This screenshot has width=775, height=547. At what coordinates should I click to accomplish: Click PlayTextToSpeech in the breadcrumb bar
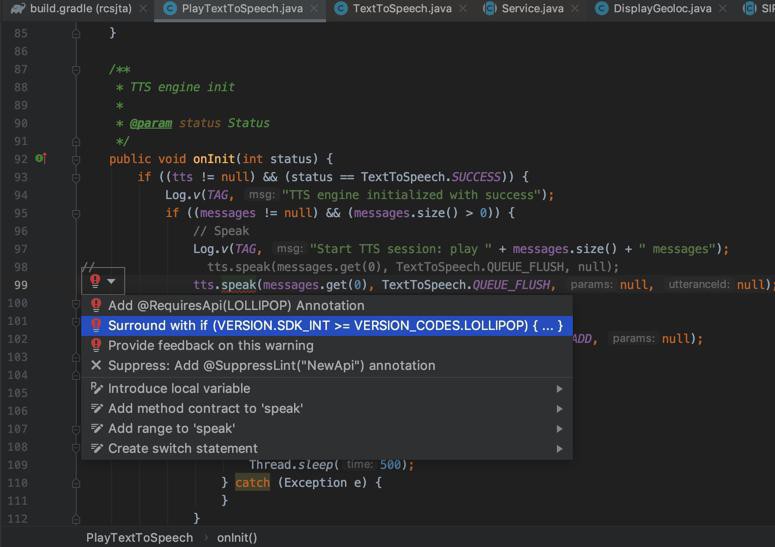click(139, 538)
